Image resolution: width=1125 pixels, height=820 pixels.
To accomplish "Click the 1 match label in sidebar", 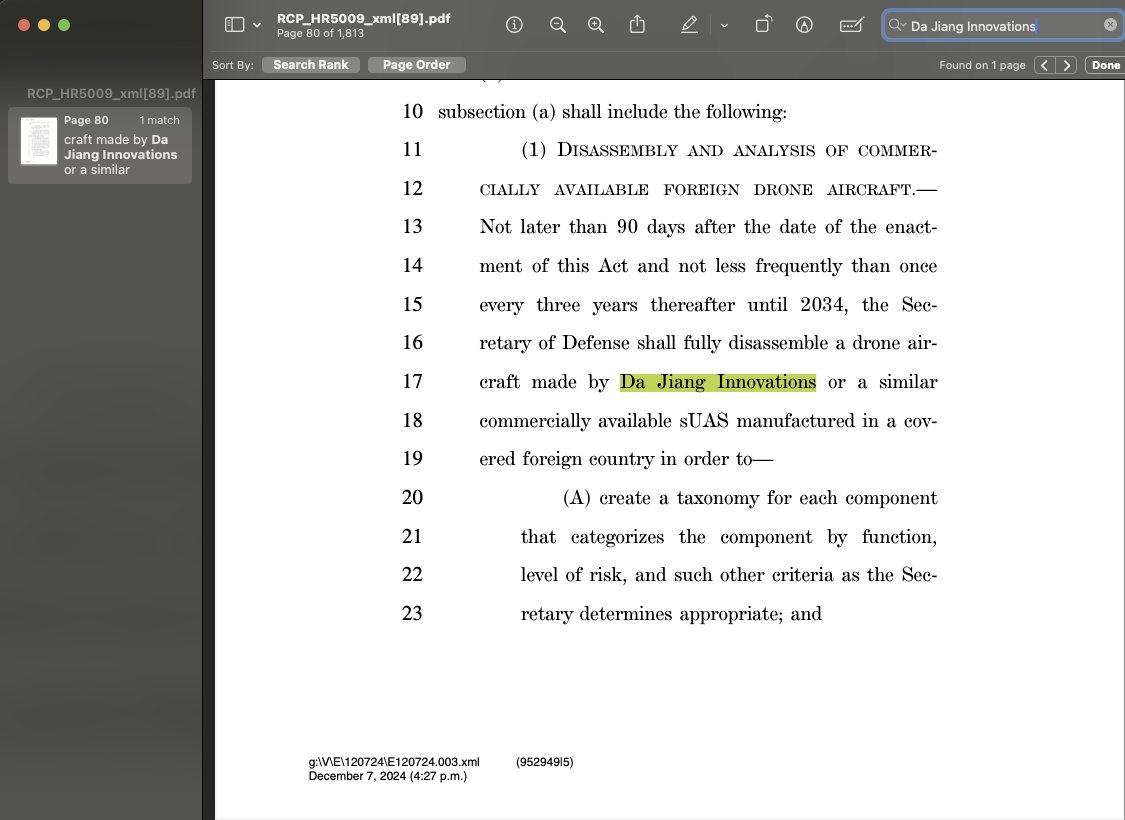I will click(159, 121).
